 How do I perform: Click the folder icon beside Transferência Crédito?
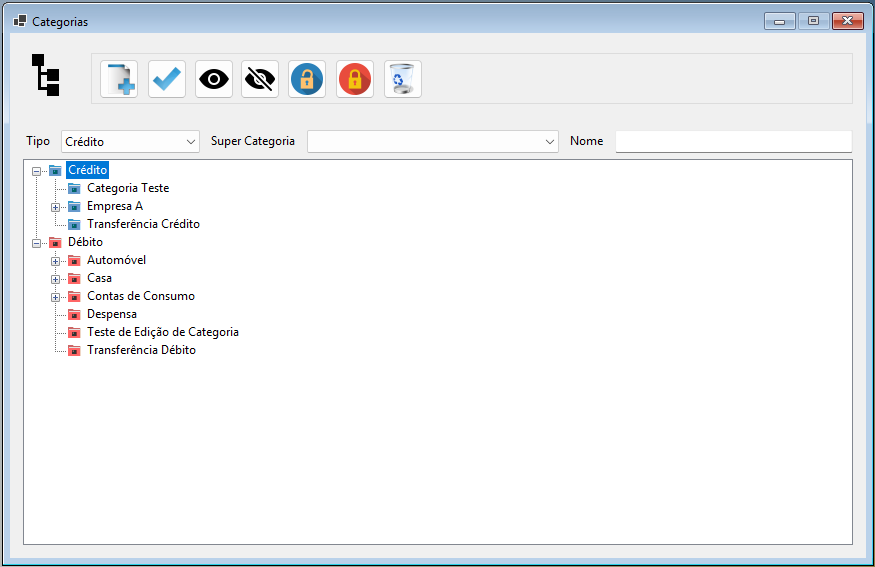74,225
